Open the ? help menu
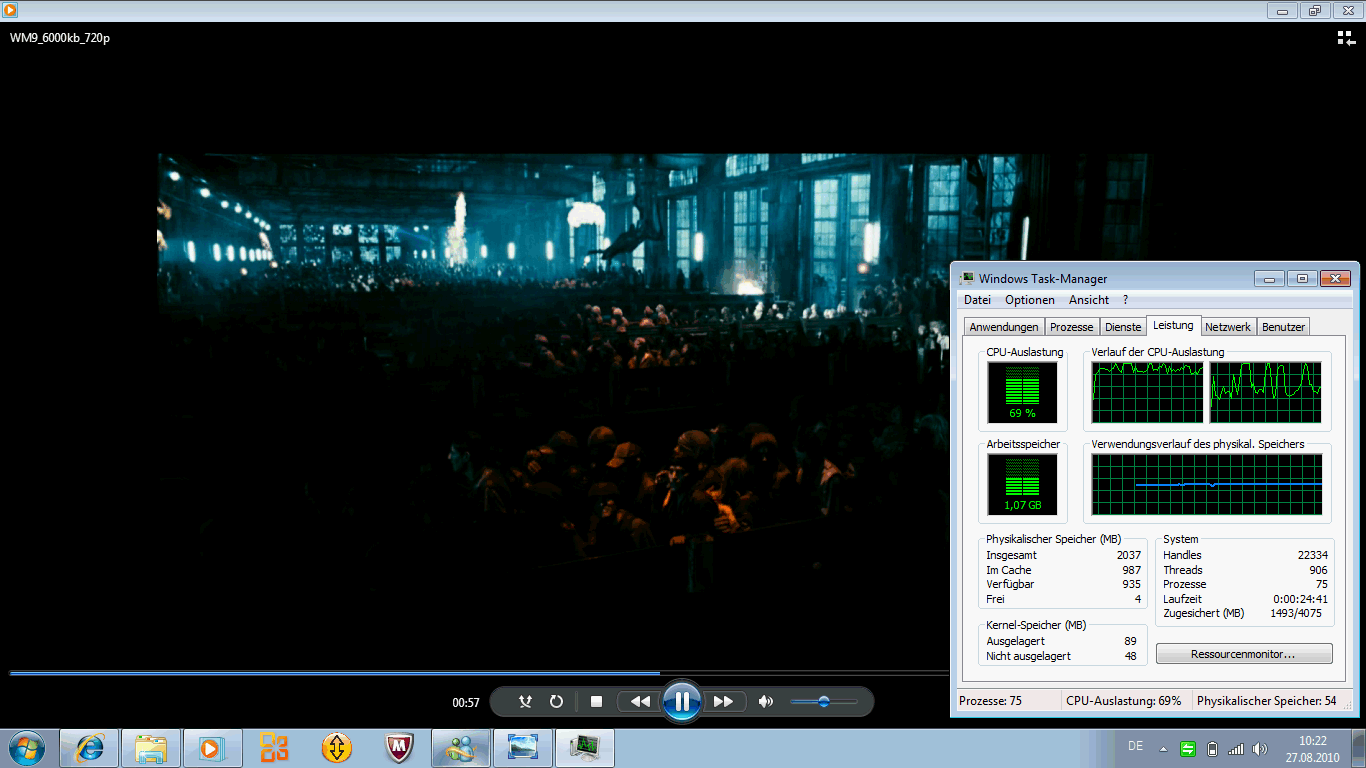This screenshot has width=1366, height=768. coord(1125,300)
